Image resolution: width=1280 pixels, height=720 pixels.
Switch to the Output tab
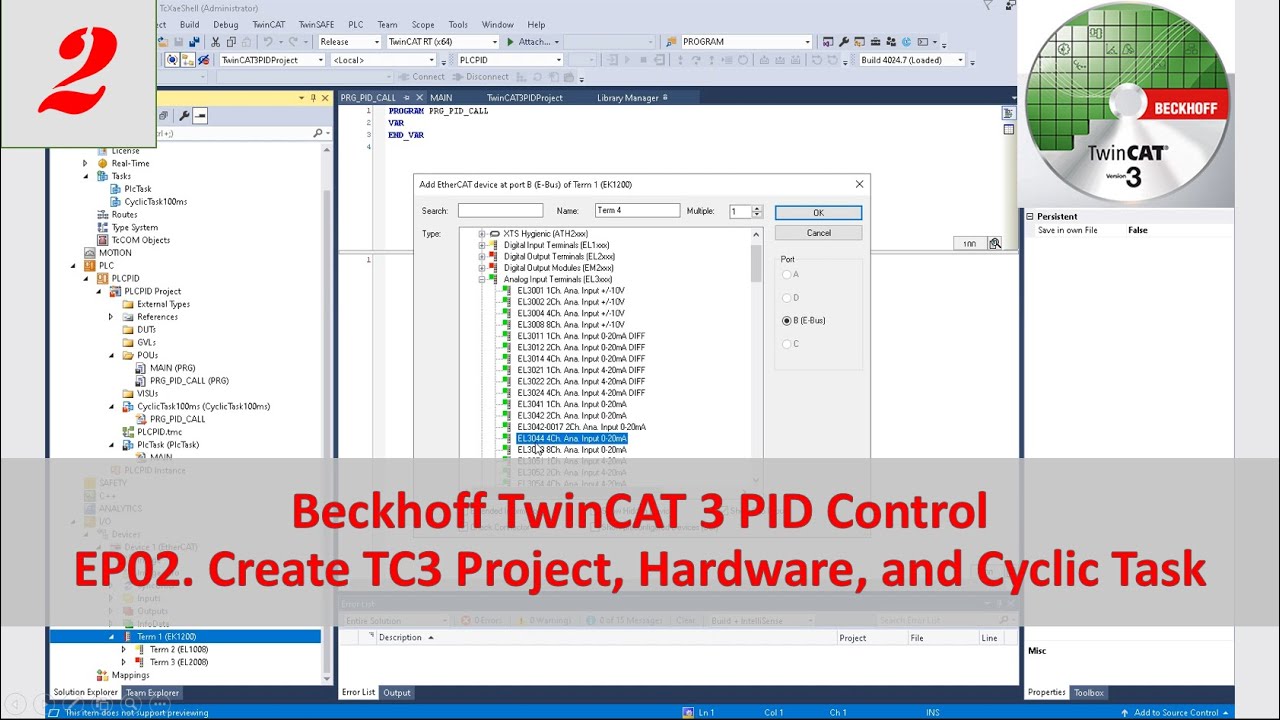397,692
